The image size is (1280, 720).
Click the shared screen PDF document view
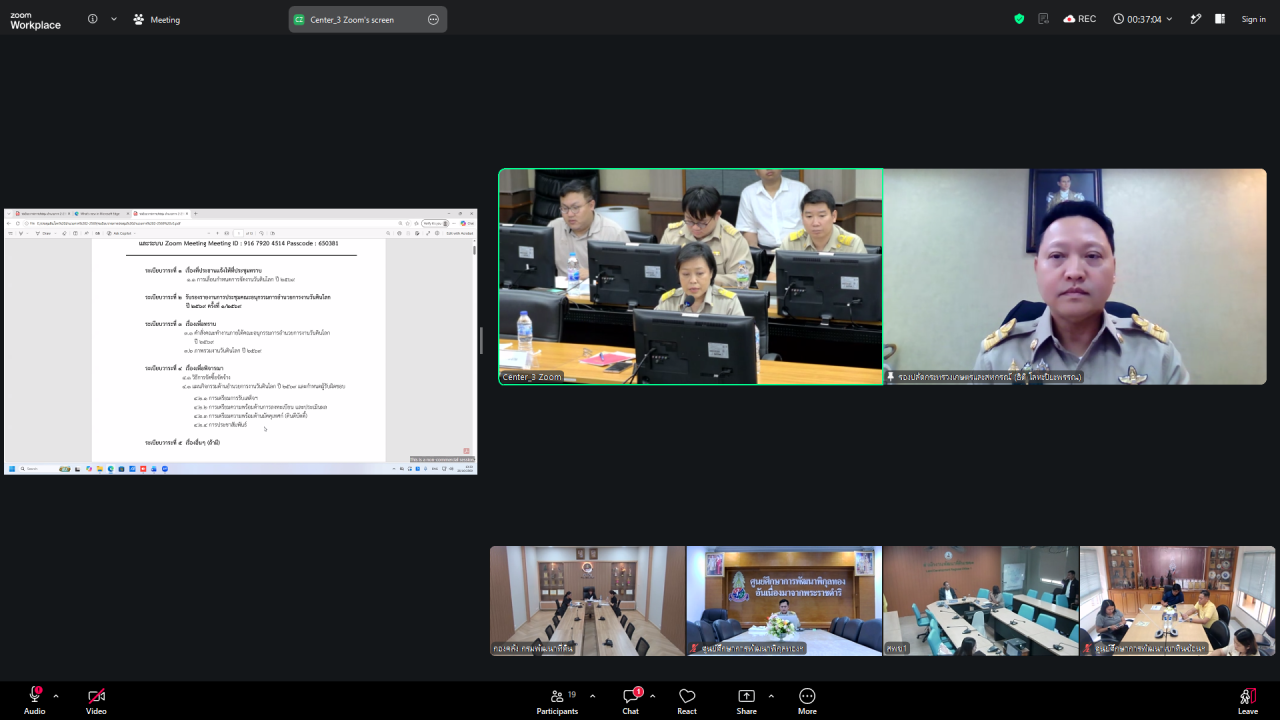click(x=241, y=342)
